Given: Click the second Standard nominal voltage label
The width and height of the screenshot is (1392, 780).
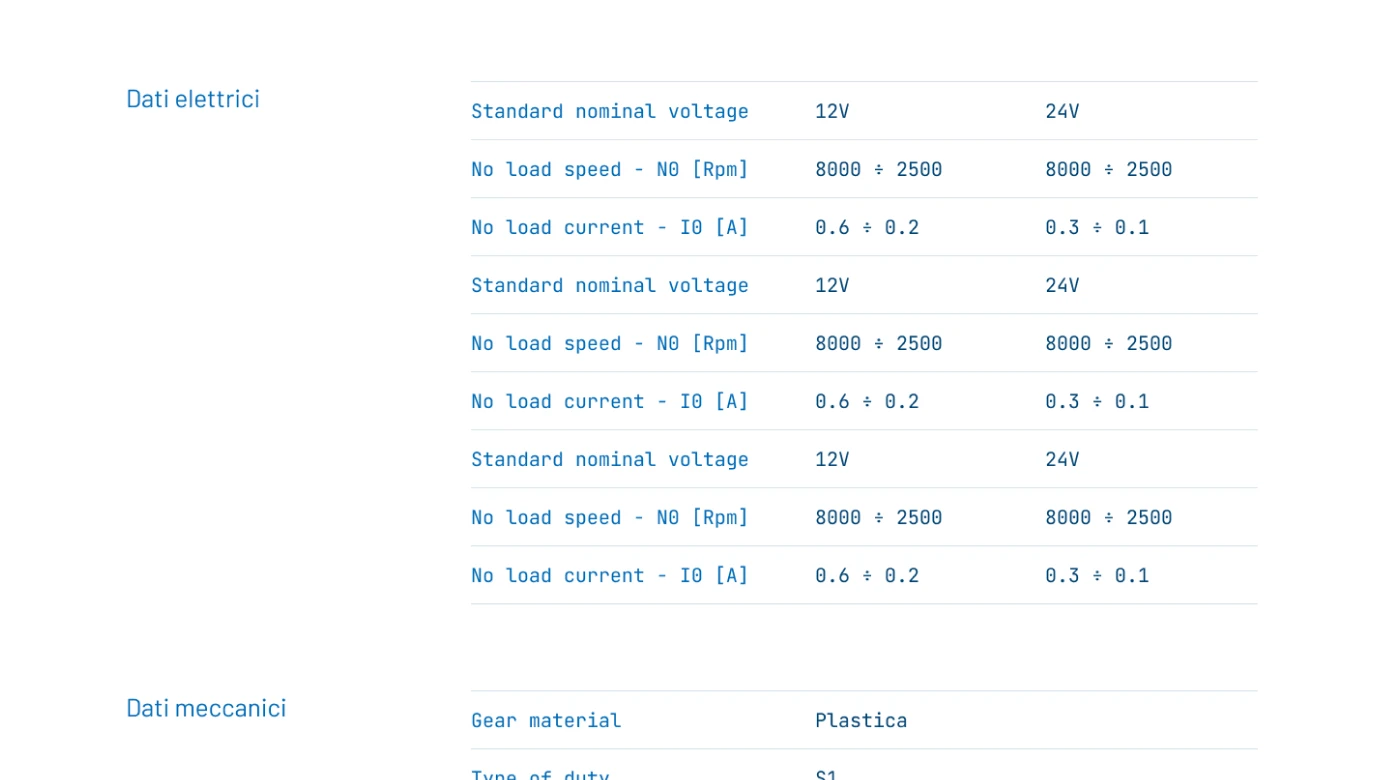Looking at the screenshot, I should click(610, 285).
